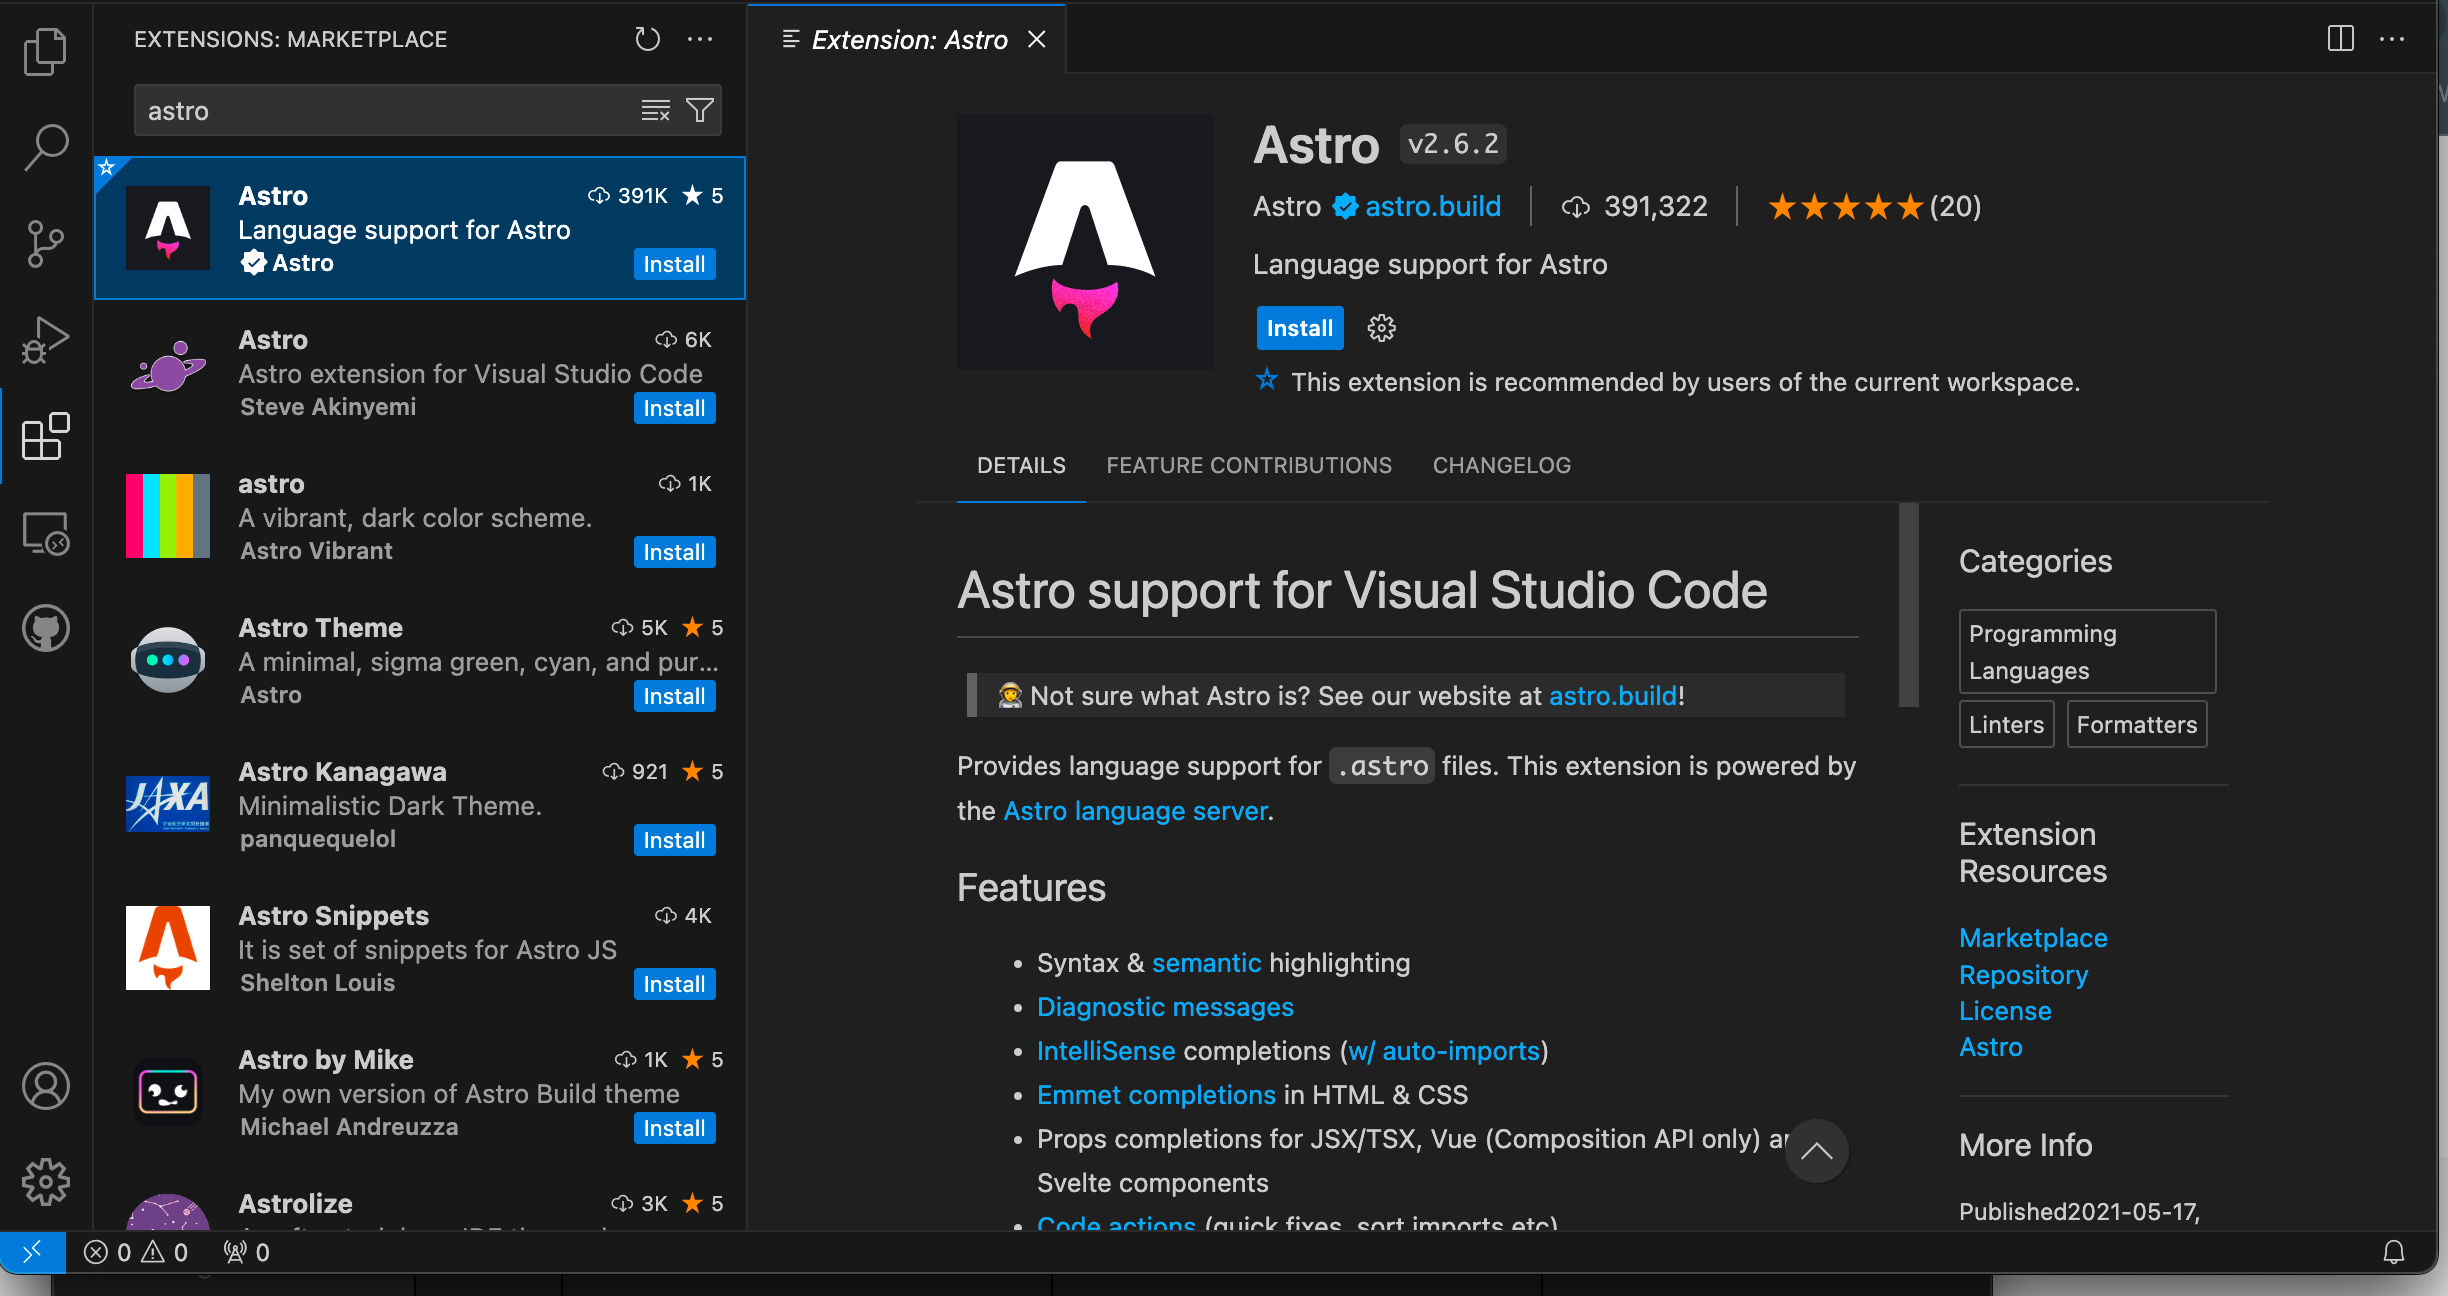Open the Manage gear in activity bar

45,1182
